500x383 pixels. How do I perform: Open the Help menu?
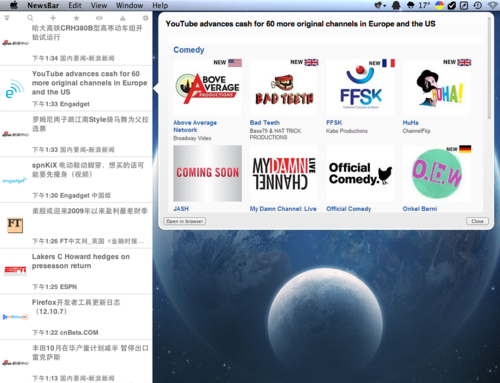[160, 5]
